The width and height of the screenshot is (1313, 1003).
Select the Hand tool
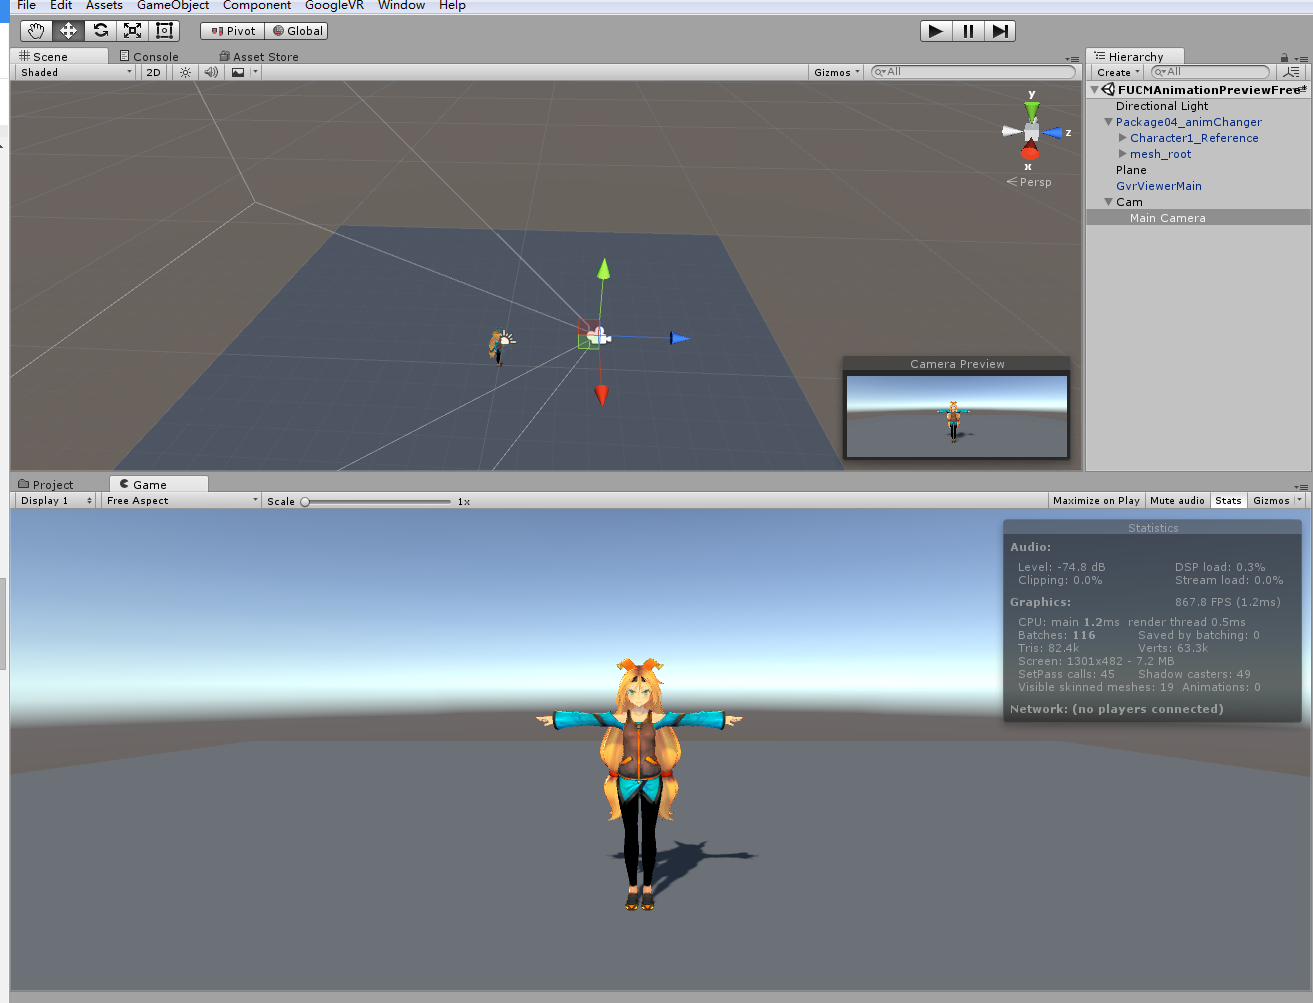pyautogui.click(x=36, y=31)
